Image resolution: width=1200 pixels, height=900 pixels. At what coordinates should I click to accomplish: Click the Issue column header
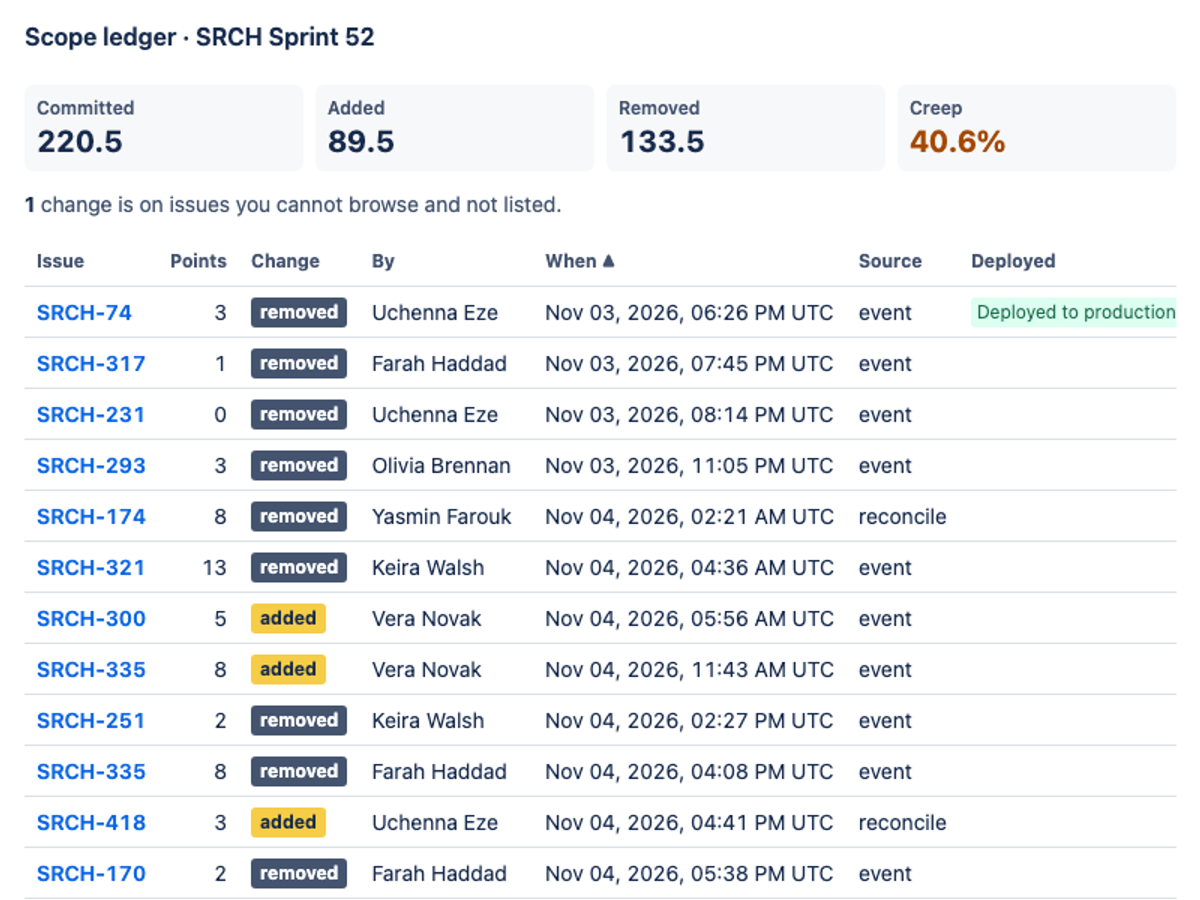60,261
